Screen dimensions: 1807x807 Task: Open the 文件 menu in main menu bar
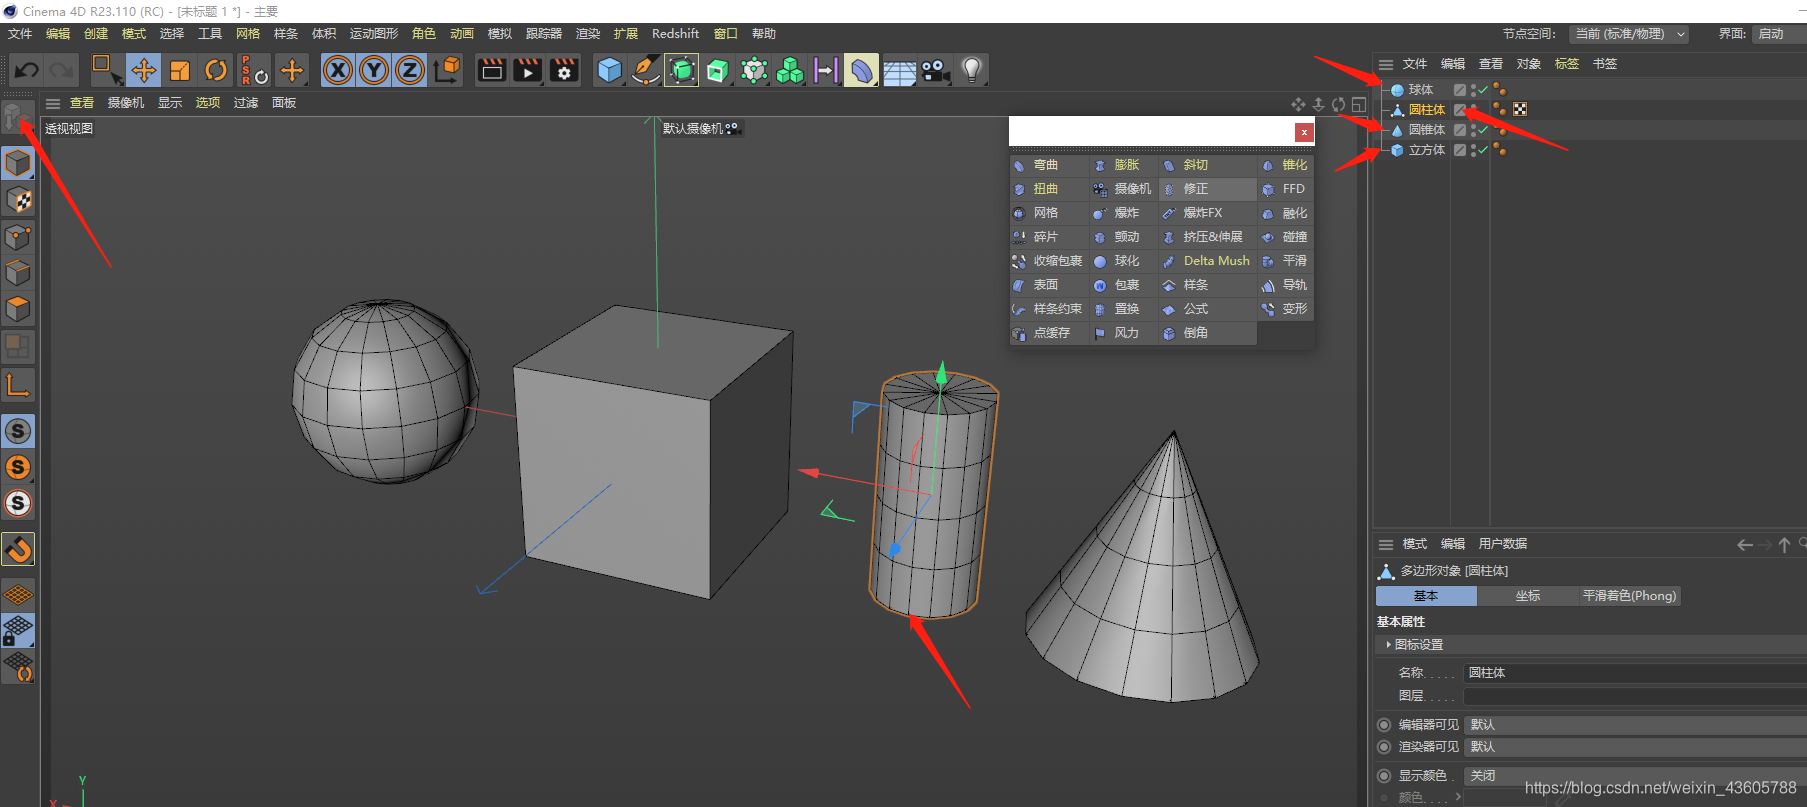tap(20, 34)
